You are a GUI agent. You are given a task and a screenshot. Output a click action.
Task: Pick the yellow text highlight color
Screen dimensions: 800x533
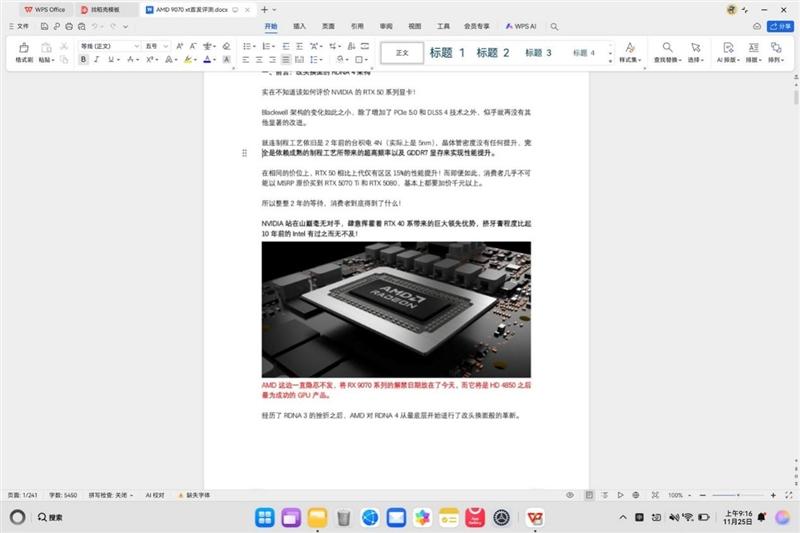pos(188,59)
